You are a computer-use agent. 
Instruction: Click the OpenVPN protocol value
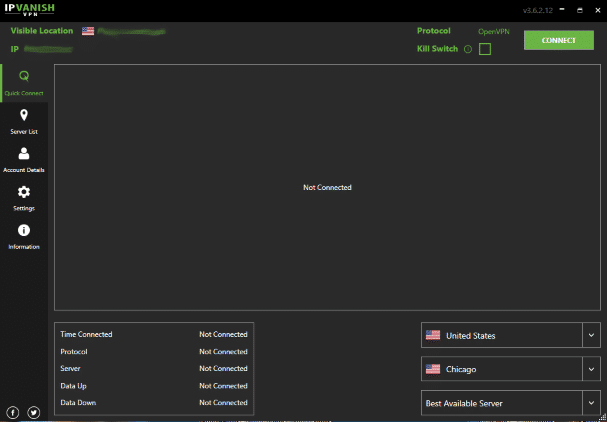point(494,31)
